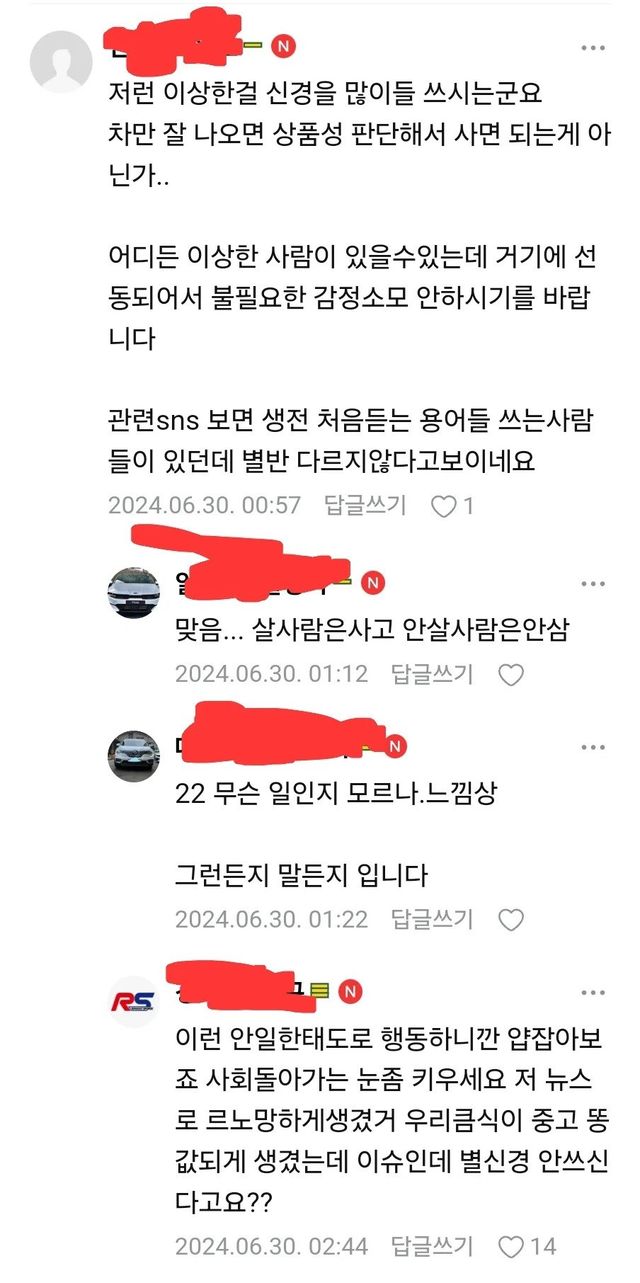This screenshot has height=1283, width=640.
Task: Open the gray default profile avatar
Action: click(61, 62)
